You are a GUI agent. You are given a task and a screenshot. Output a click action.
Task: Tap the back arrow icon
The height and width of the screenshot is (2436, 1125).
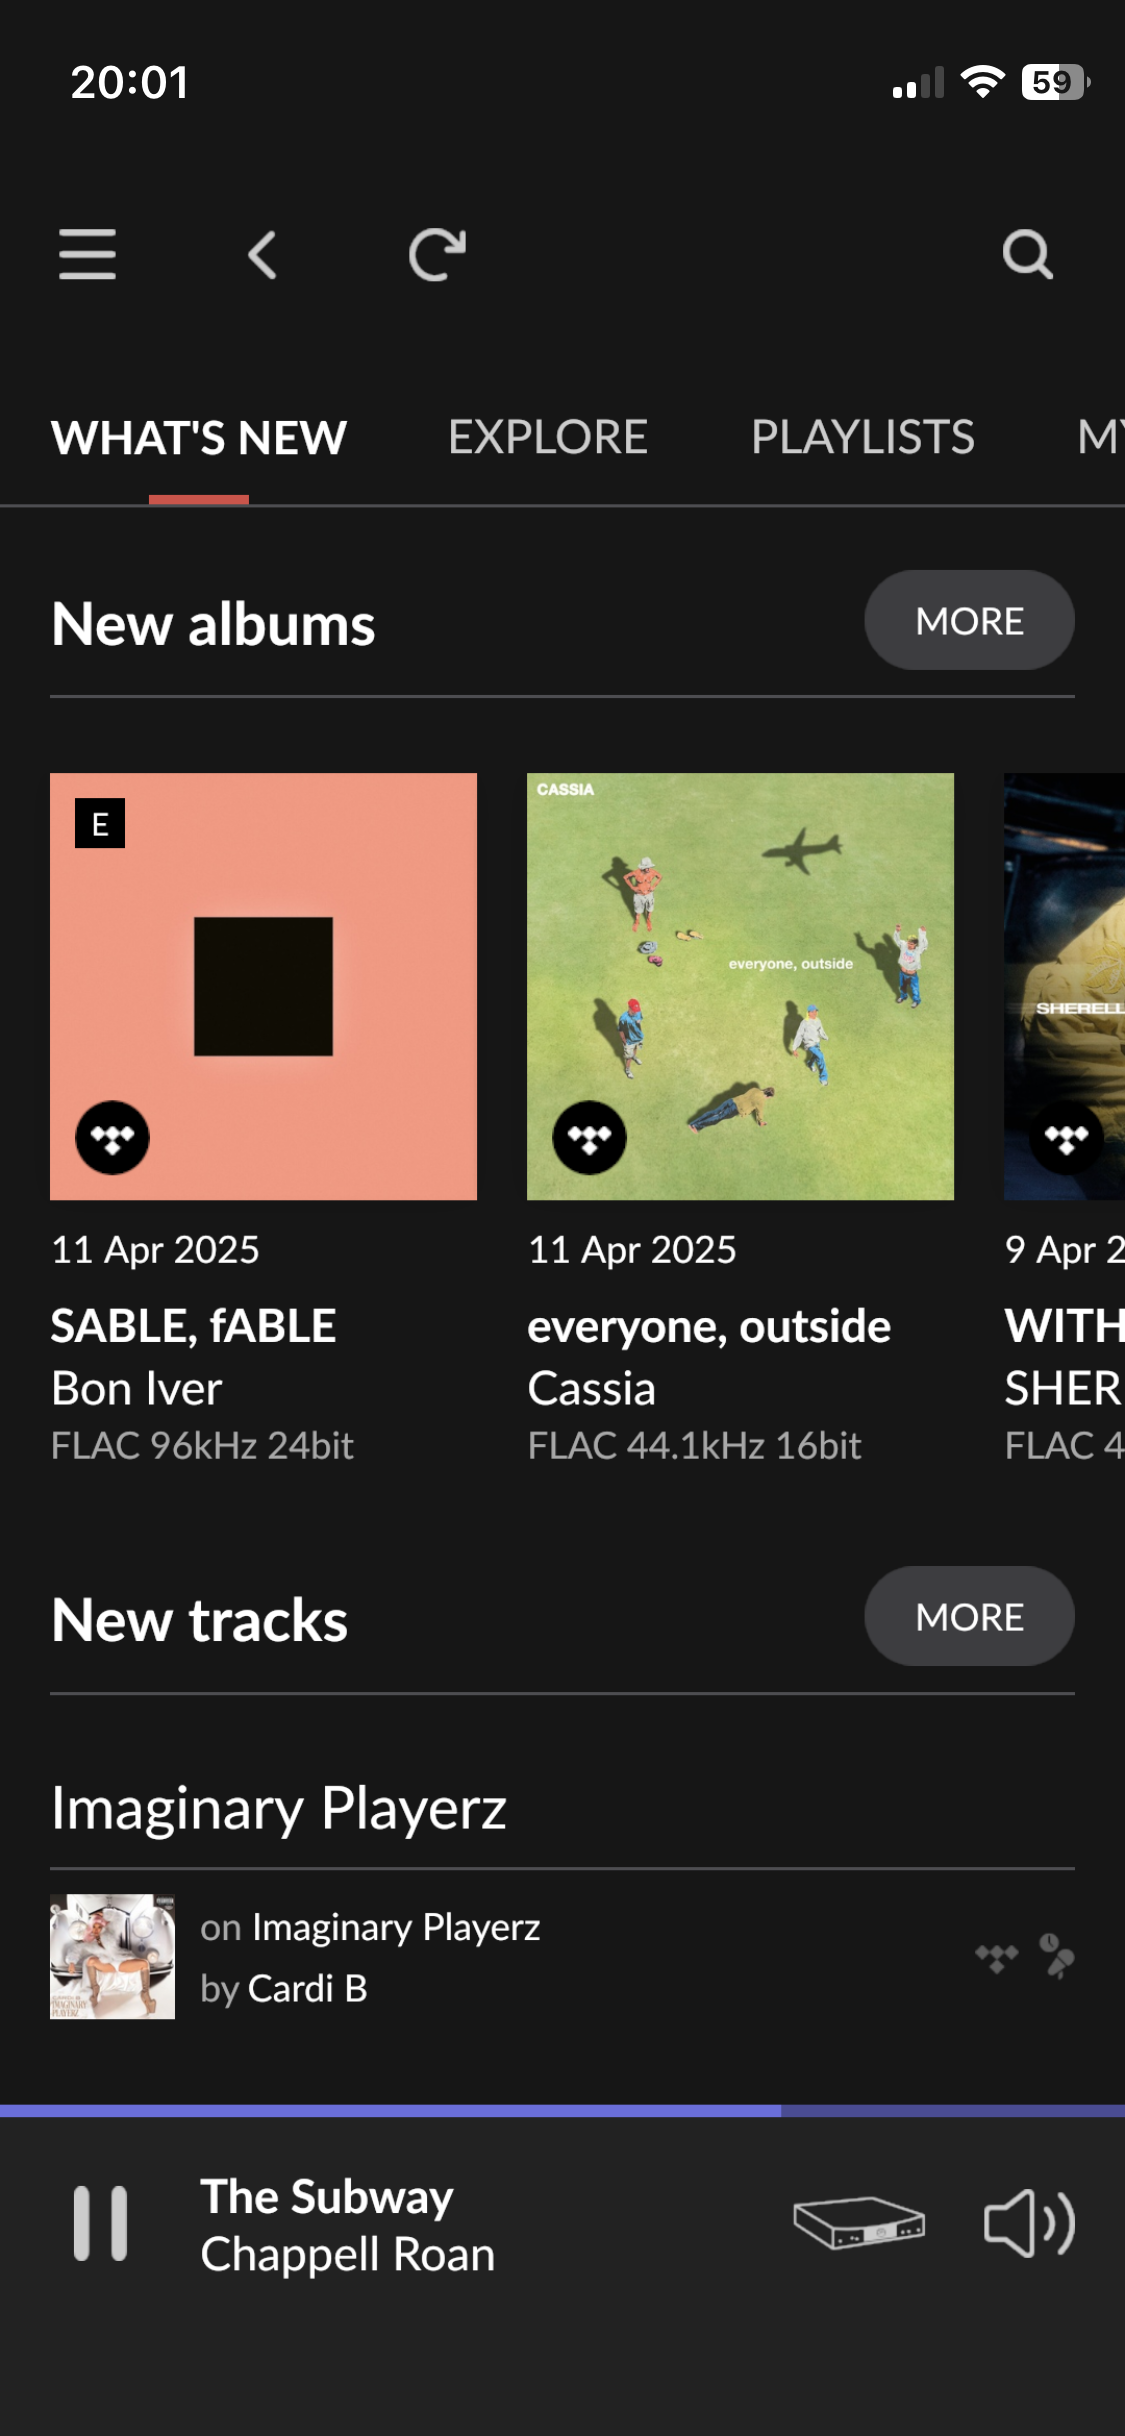pyautogui.click(x=262, y=255)
